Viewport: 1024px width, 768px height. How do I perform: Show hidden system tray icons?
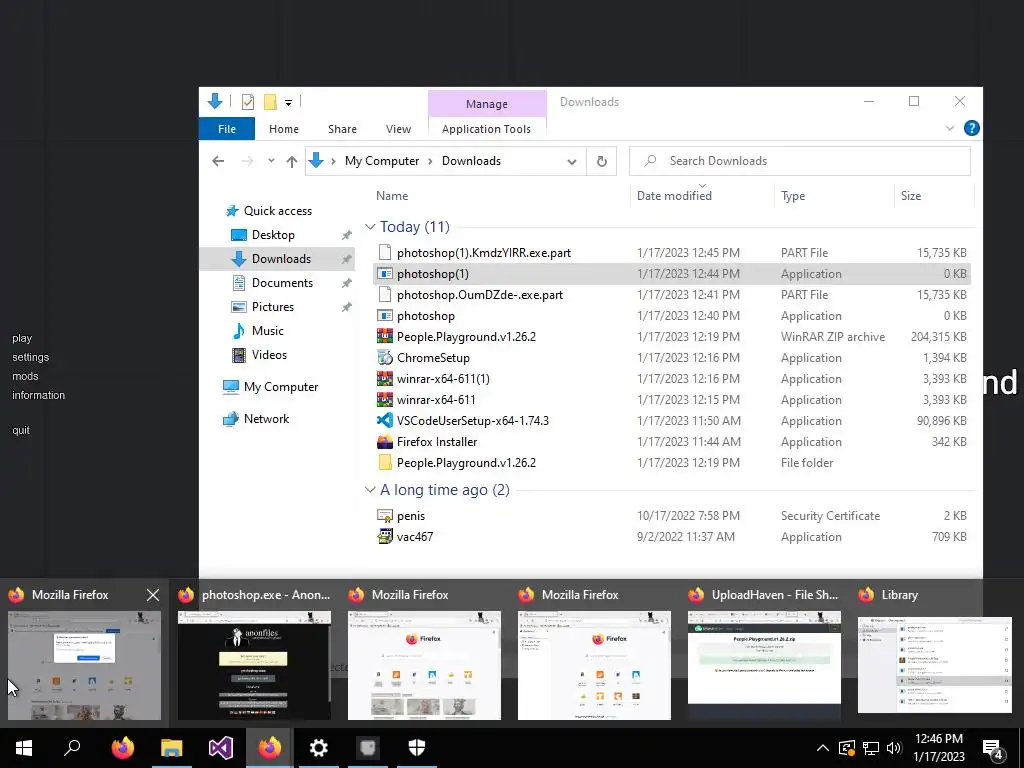coord(823,748)
